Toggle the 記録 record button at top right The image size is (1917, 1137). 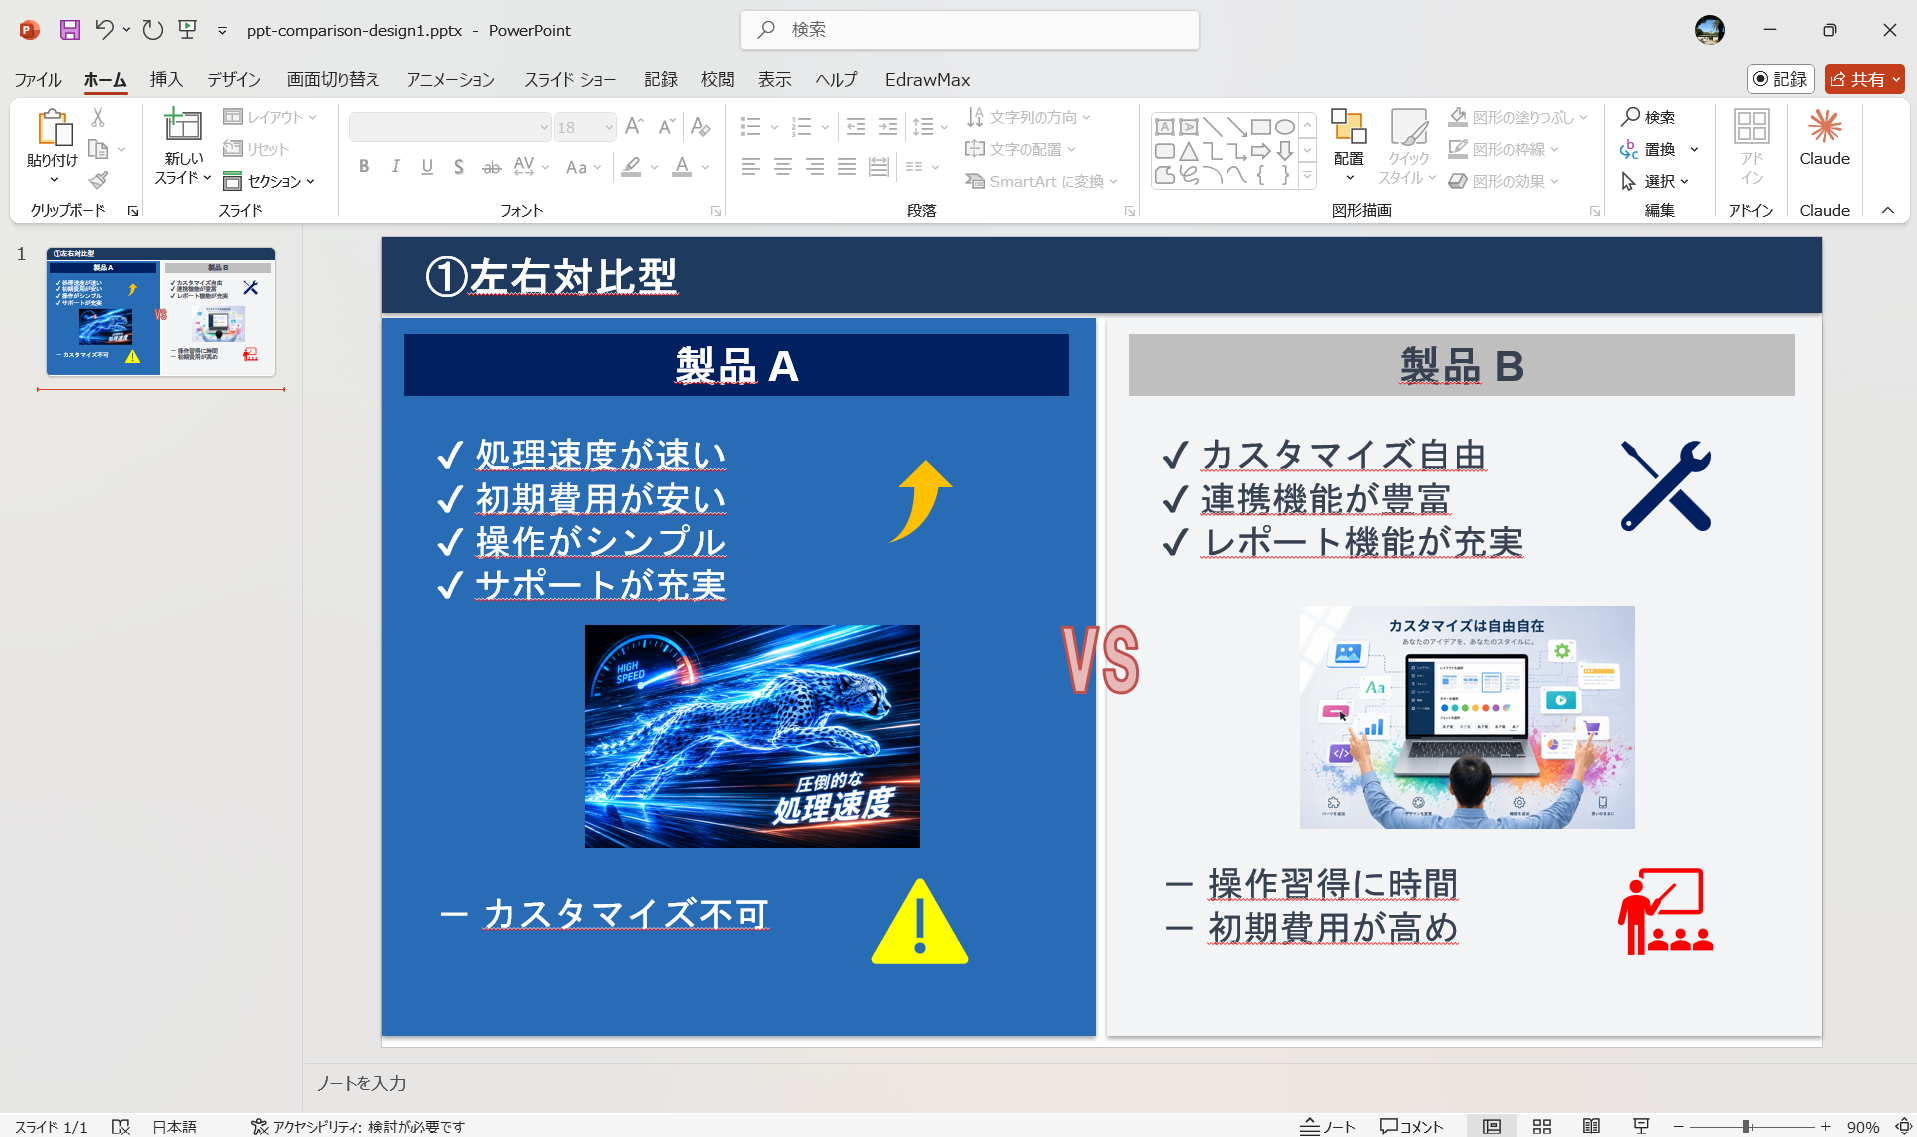[x=1781, y=79]
